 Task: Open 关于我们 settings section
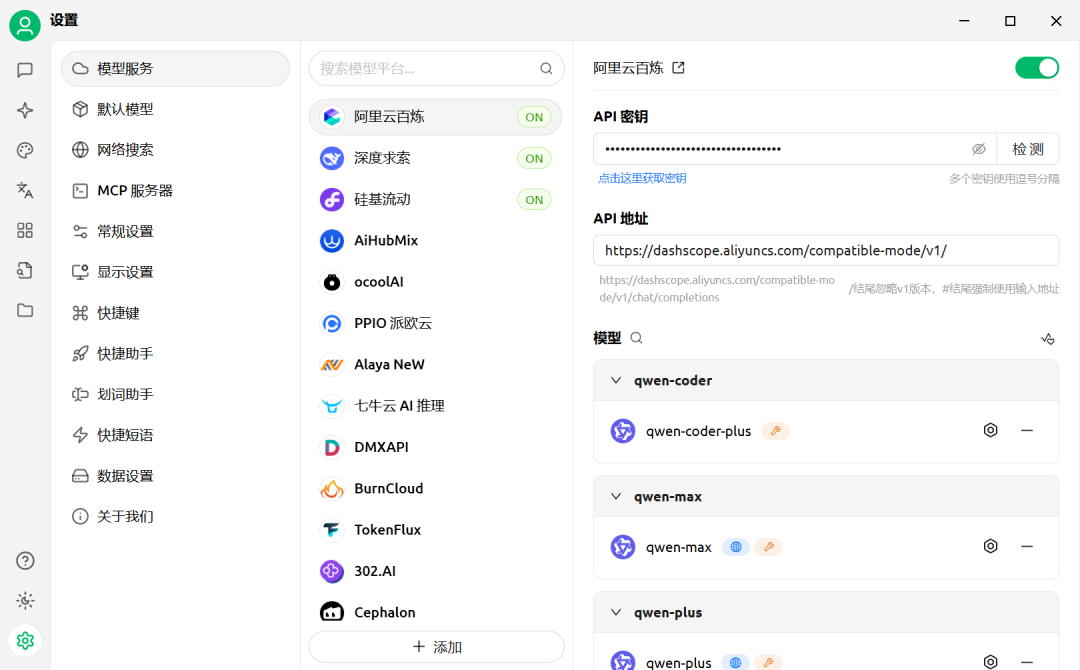pyautogui.click(x=175, y=516)
